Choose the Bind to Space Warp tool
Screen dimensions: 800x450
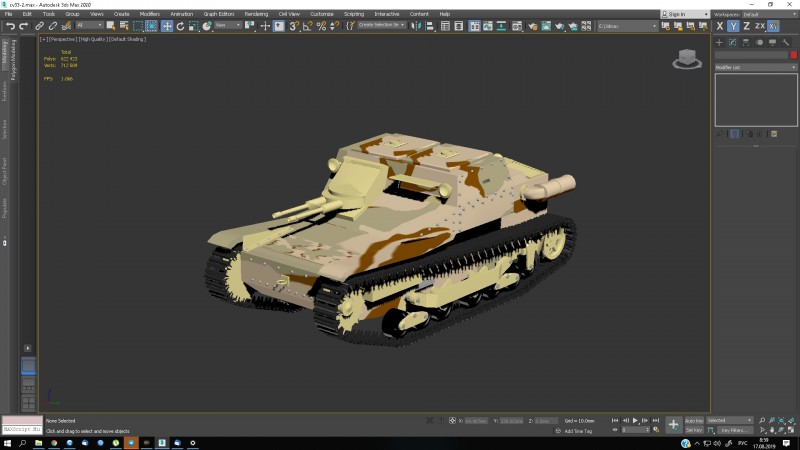(66, 26)
